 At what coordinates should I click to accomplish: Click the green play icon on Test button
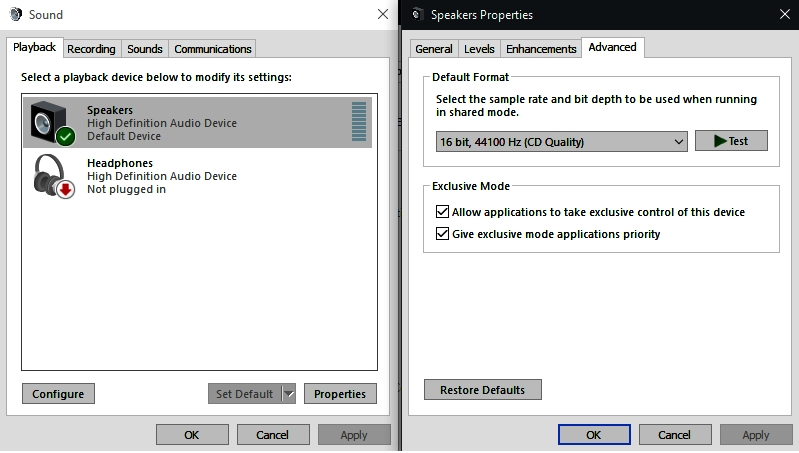[x=720, y=141]
